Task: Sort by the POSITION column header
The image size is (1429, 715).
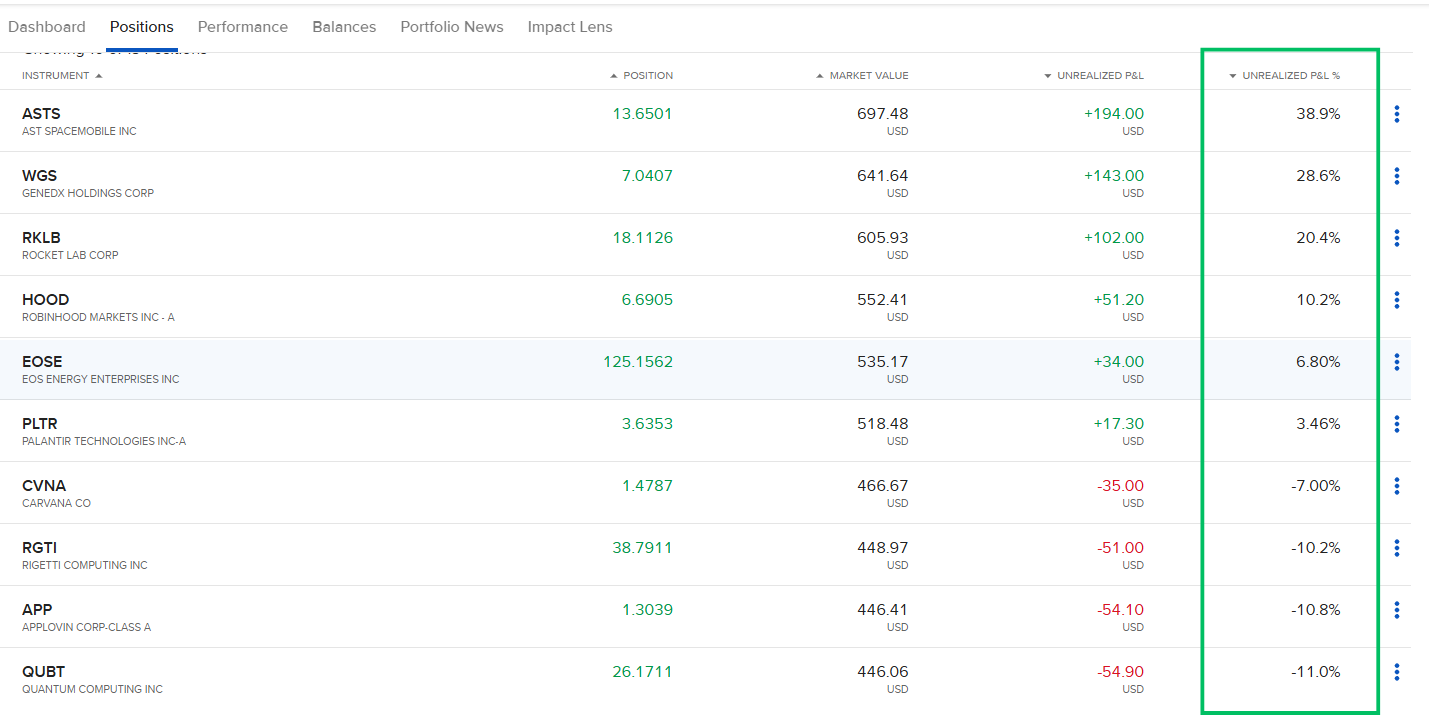Action: pyautogui.click(x=641, y=76)
